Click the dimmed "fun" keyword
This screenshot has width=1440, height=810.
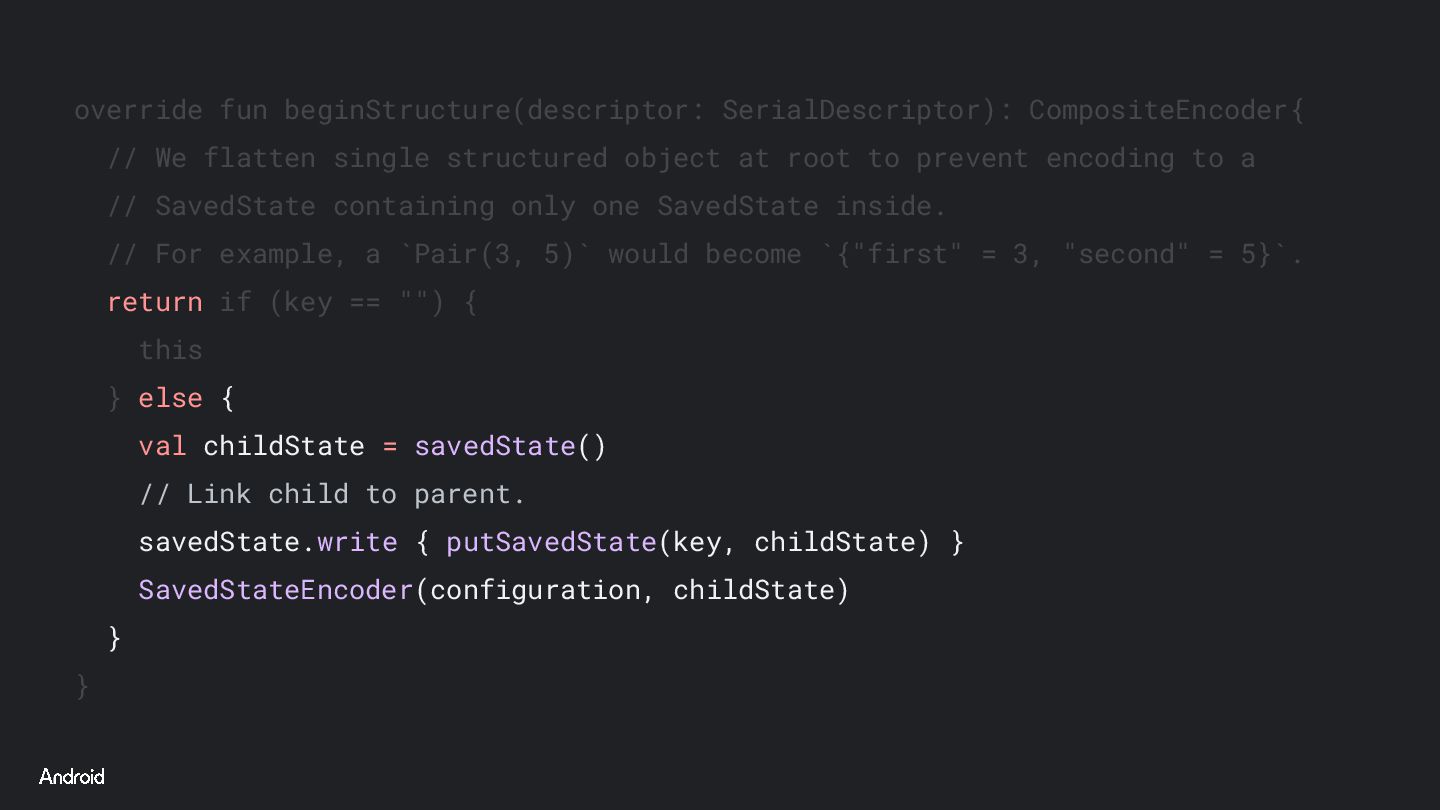pyautogui.click(x=244, y=110)
